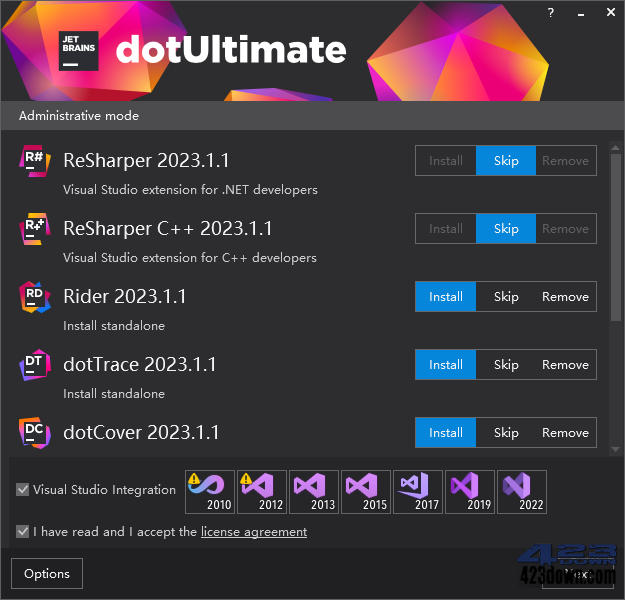Select Visual Studio 2010 integration icon
The width and height of the screenshot is (625, 600).
(210, 491)
